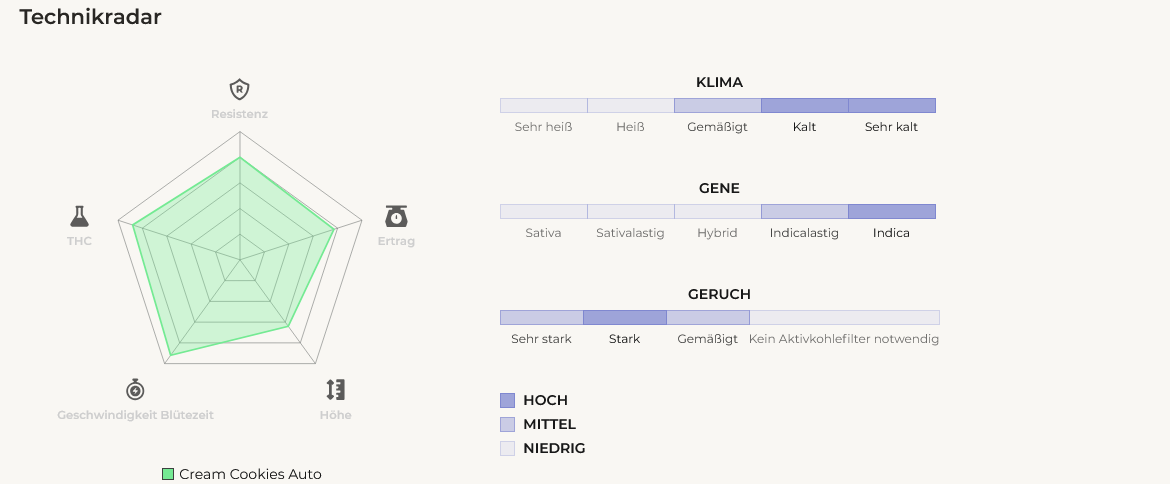The width and height of the screenshot is (1170, 484).
Task: Click the Blütezeit stopwatch icon
Action: click(x=135, y=389)
